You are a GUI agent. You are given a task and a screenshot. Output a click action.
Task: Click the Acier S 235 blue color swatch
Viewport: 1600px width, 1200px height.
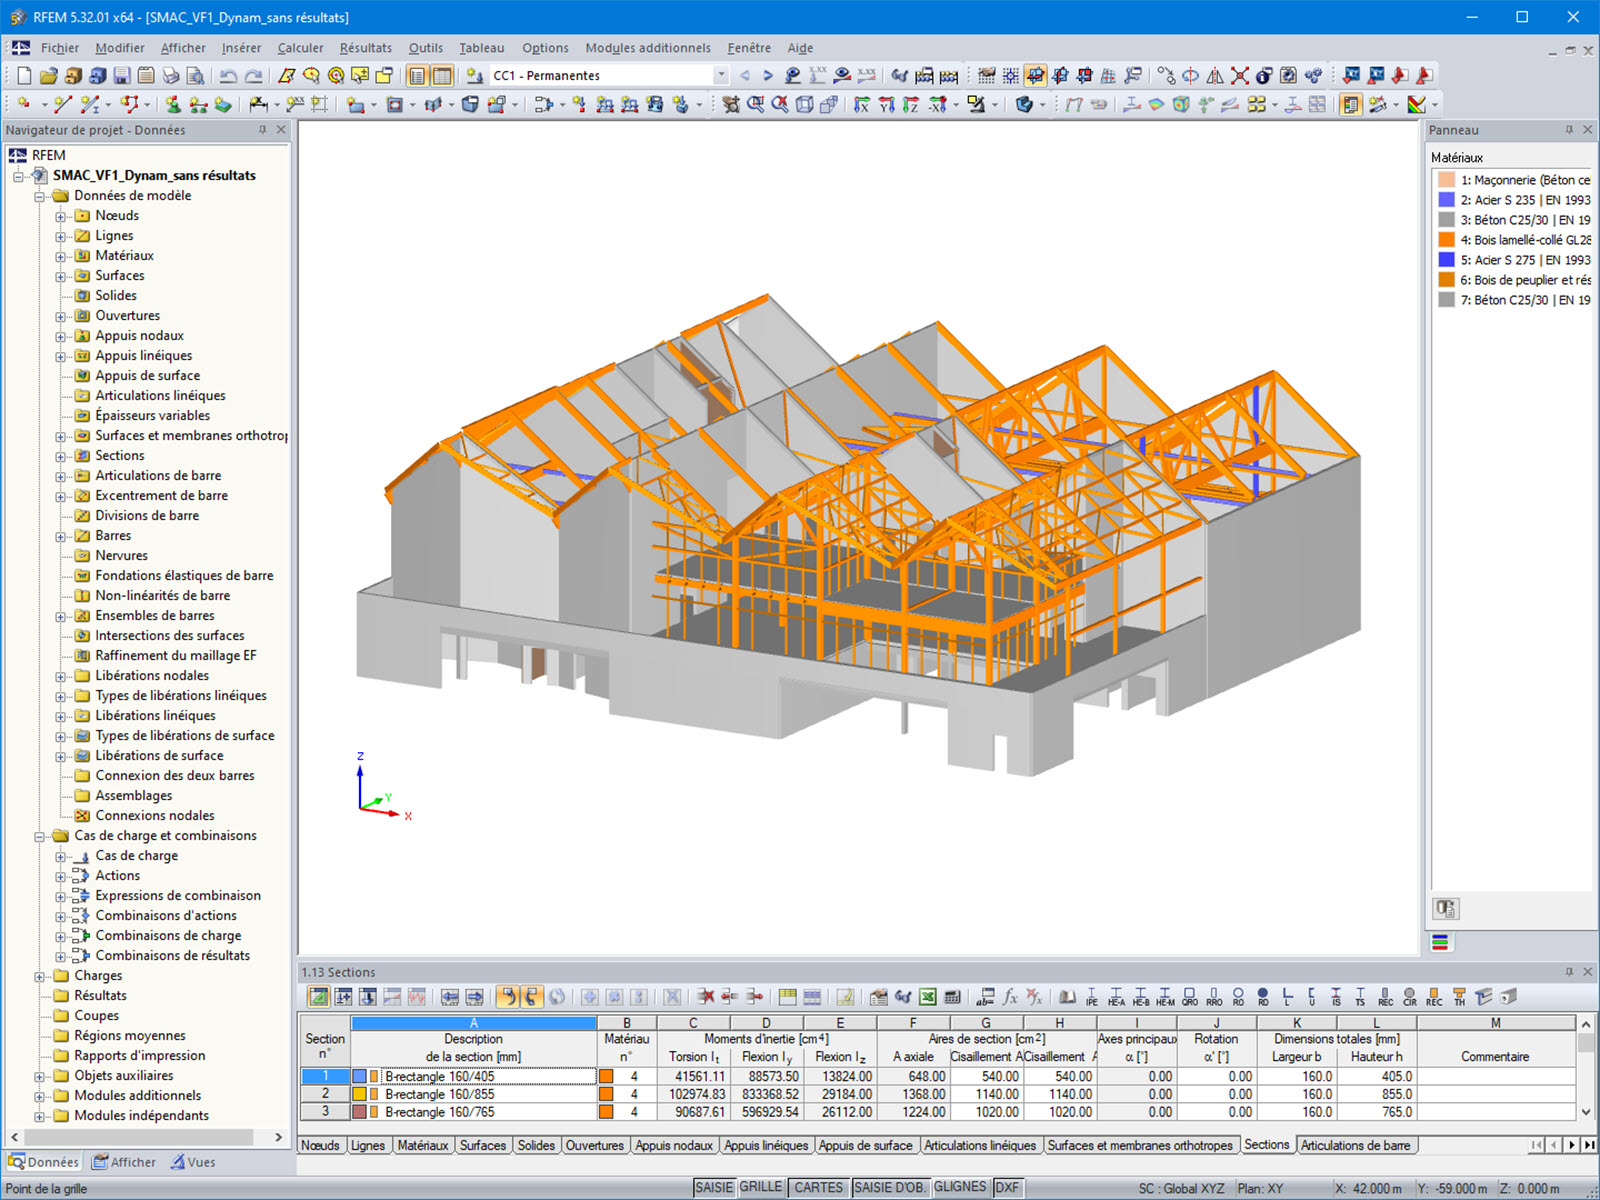(x=1446, y=200)
